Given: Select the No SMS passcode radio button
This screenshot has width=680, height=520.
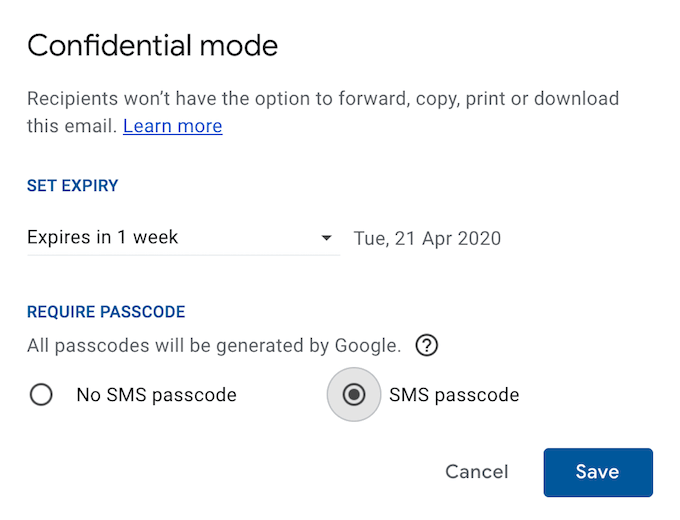Looking at the screenshot, I should [41, 395].
